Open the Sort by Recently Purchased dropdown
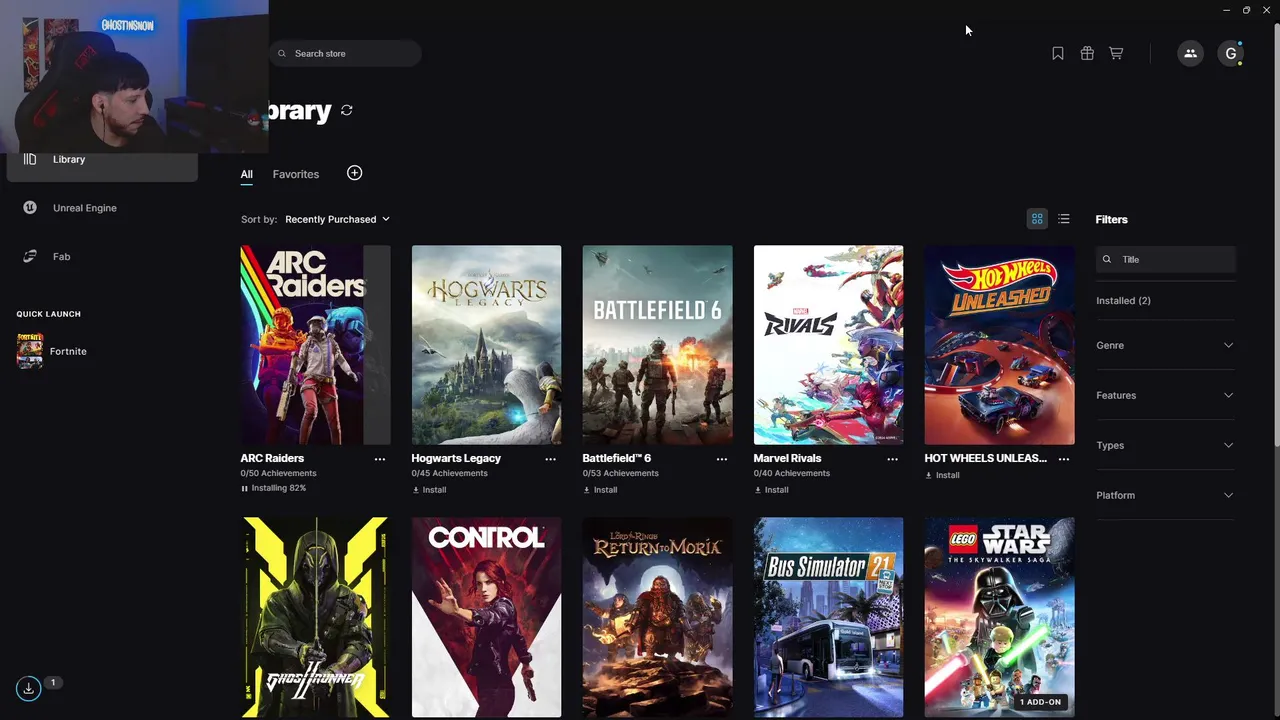Screen dimensions: 1280x720 tap(337, 219)
